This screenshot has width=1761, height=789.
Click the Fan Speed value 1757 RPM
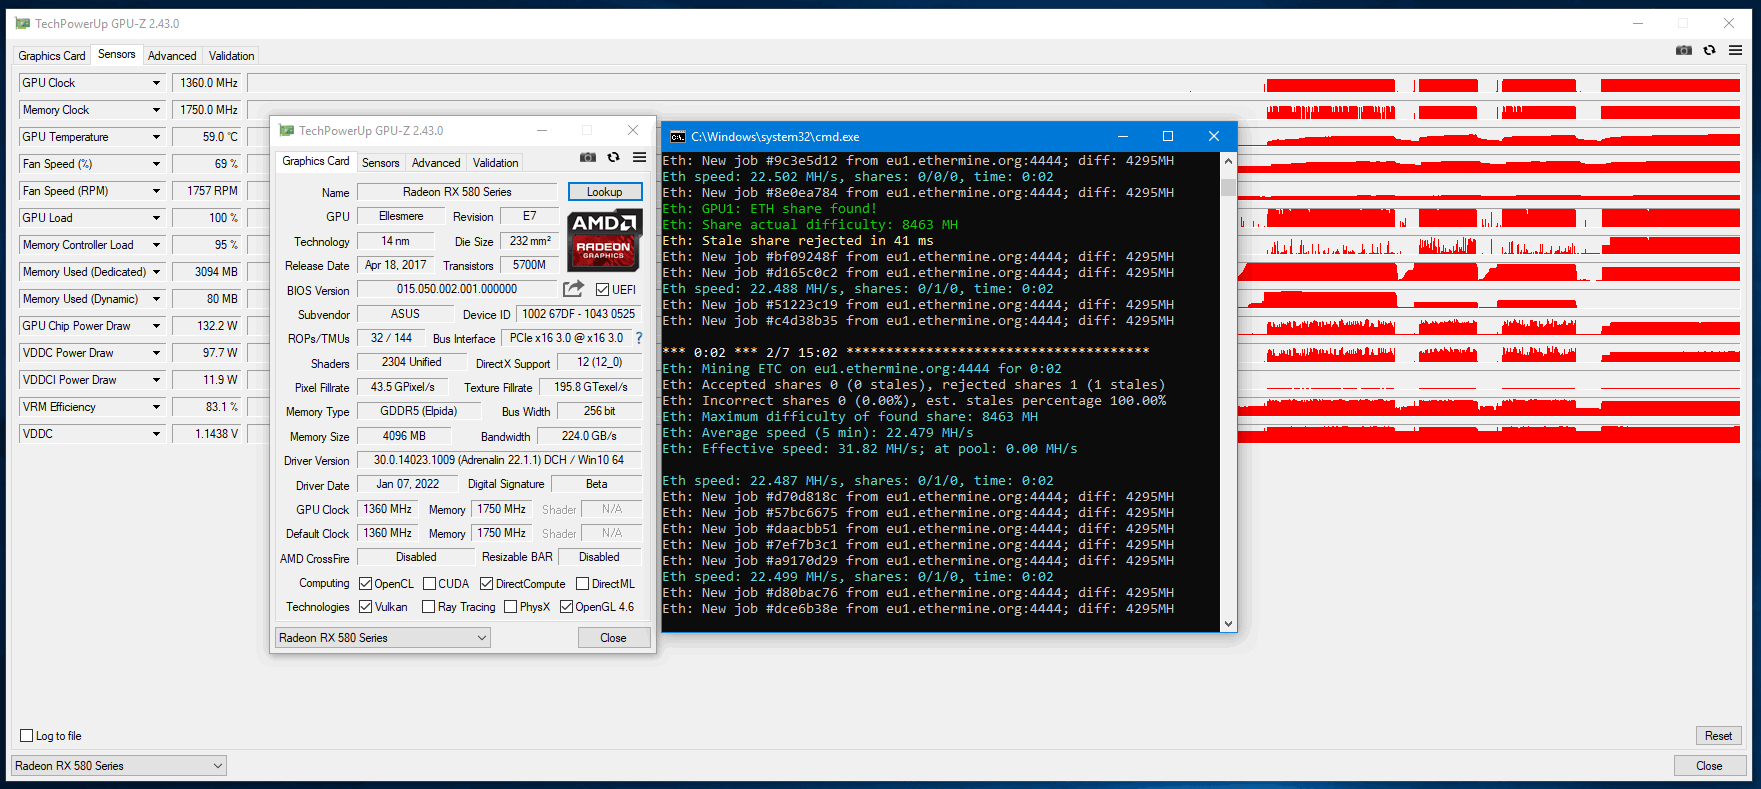coord(207,191)
